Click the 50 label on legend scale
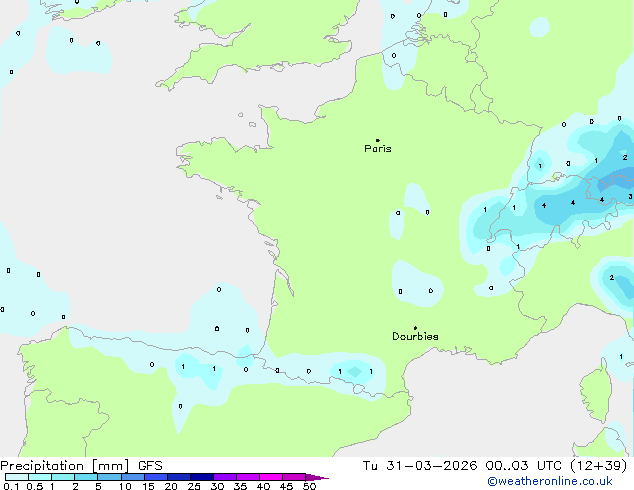 [309, 486]
